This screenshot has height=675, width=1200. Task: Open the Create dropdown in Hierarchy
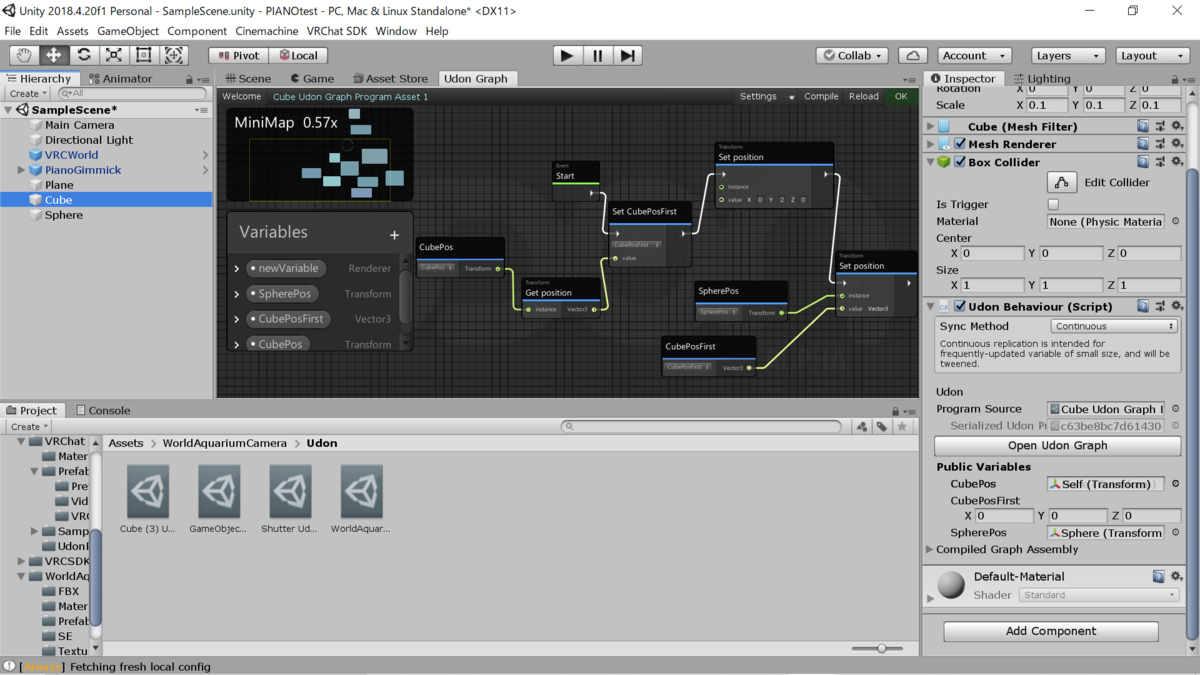tap(27, 93)
